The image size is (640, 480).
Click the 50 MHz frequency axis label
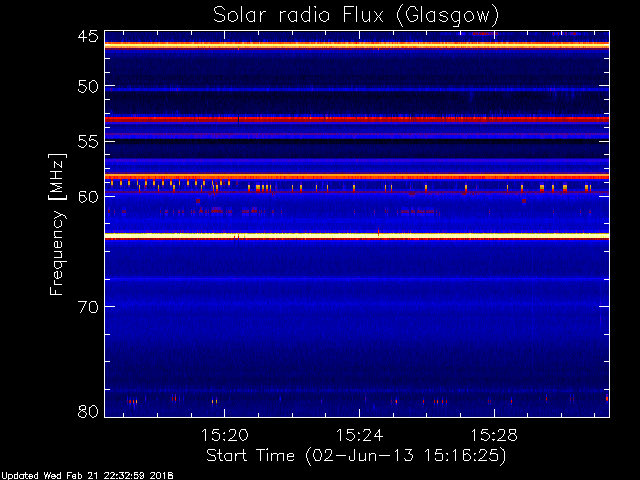[x=88, y=87]
